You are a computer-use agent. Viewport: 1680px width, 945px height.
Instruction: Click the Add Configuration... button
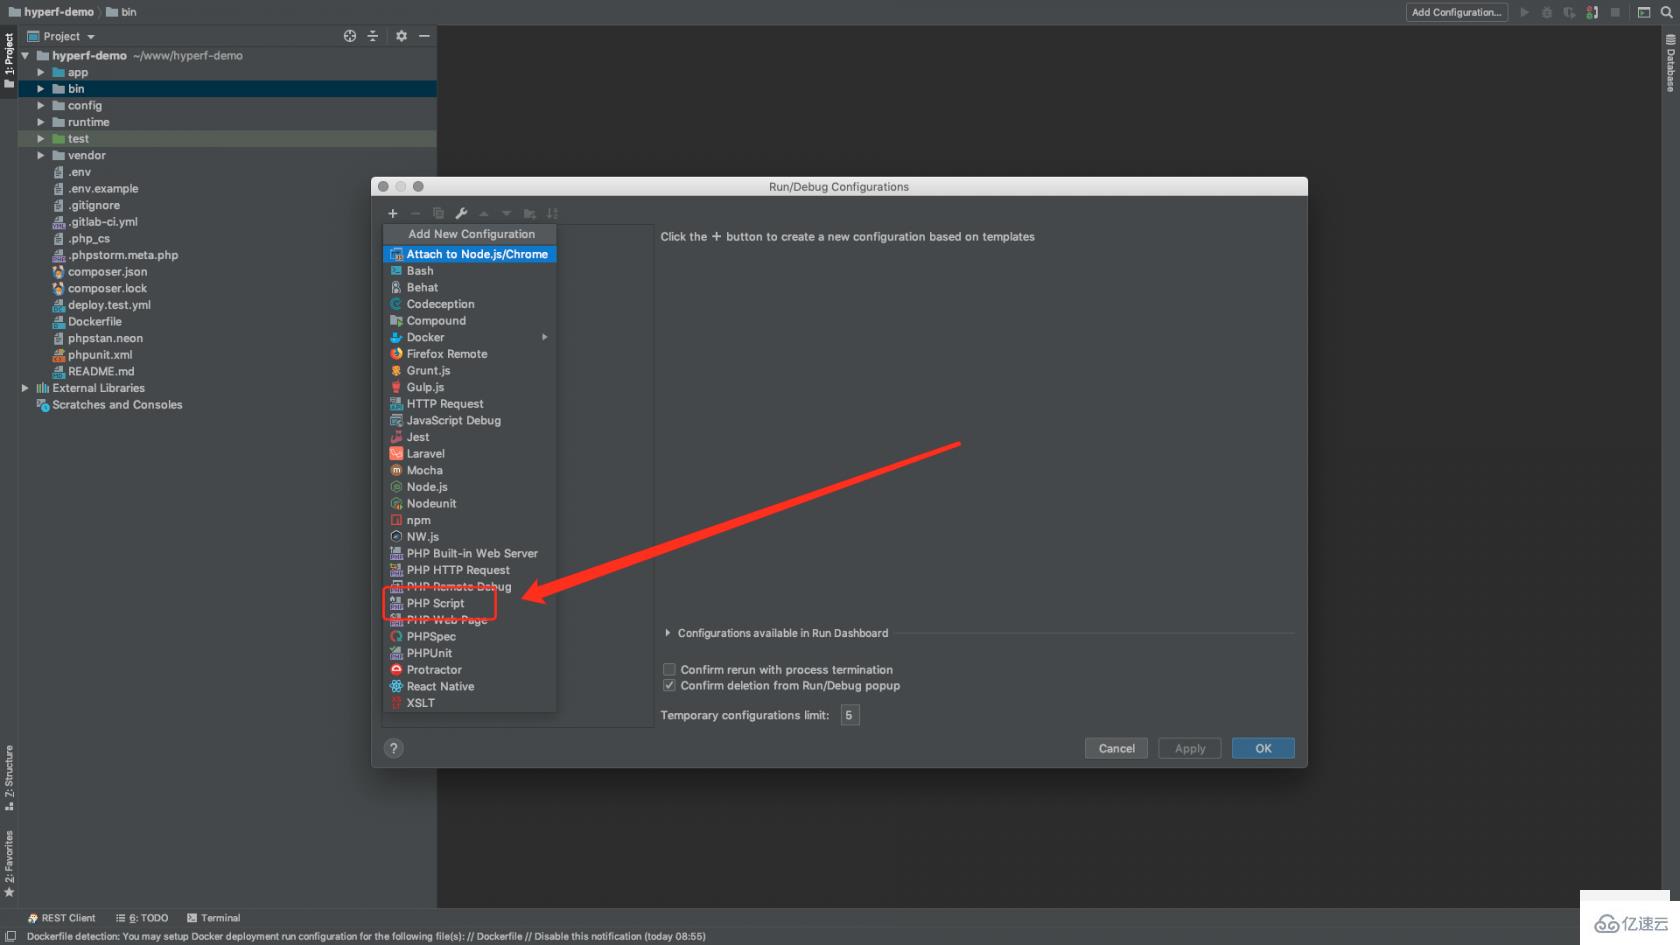click(x=1456, y=12)
